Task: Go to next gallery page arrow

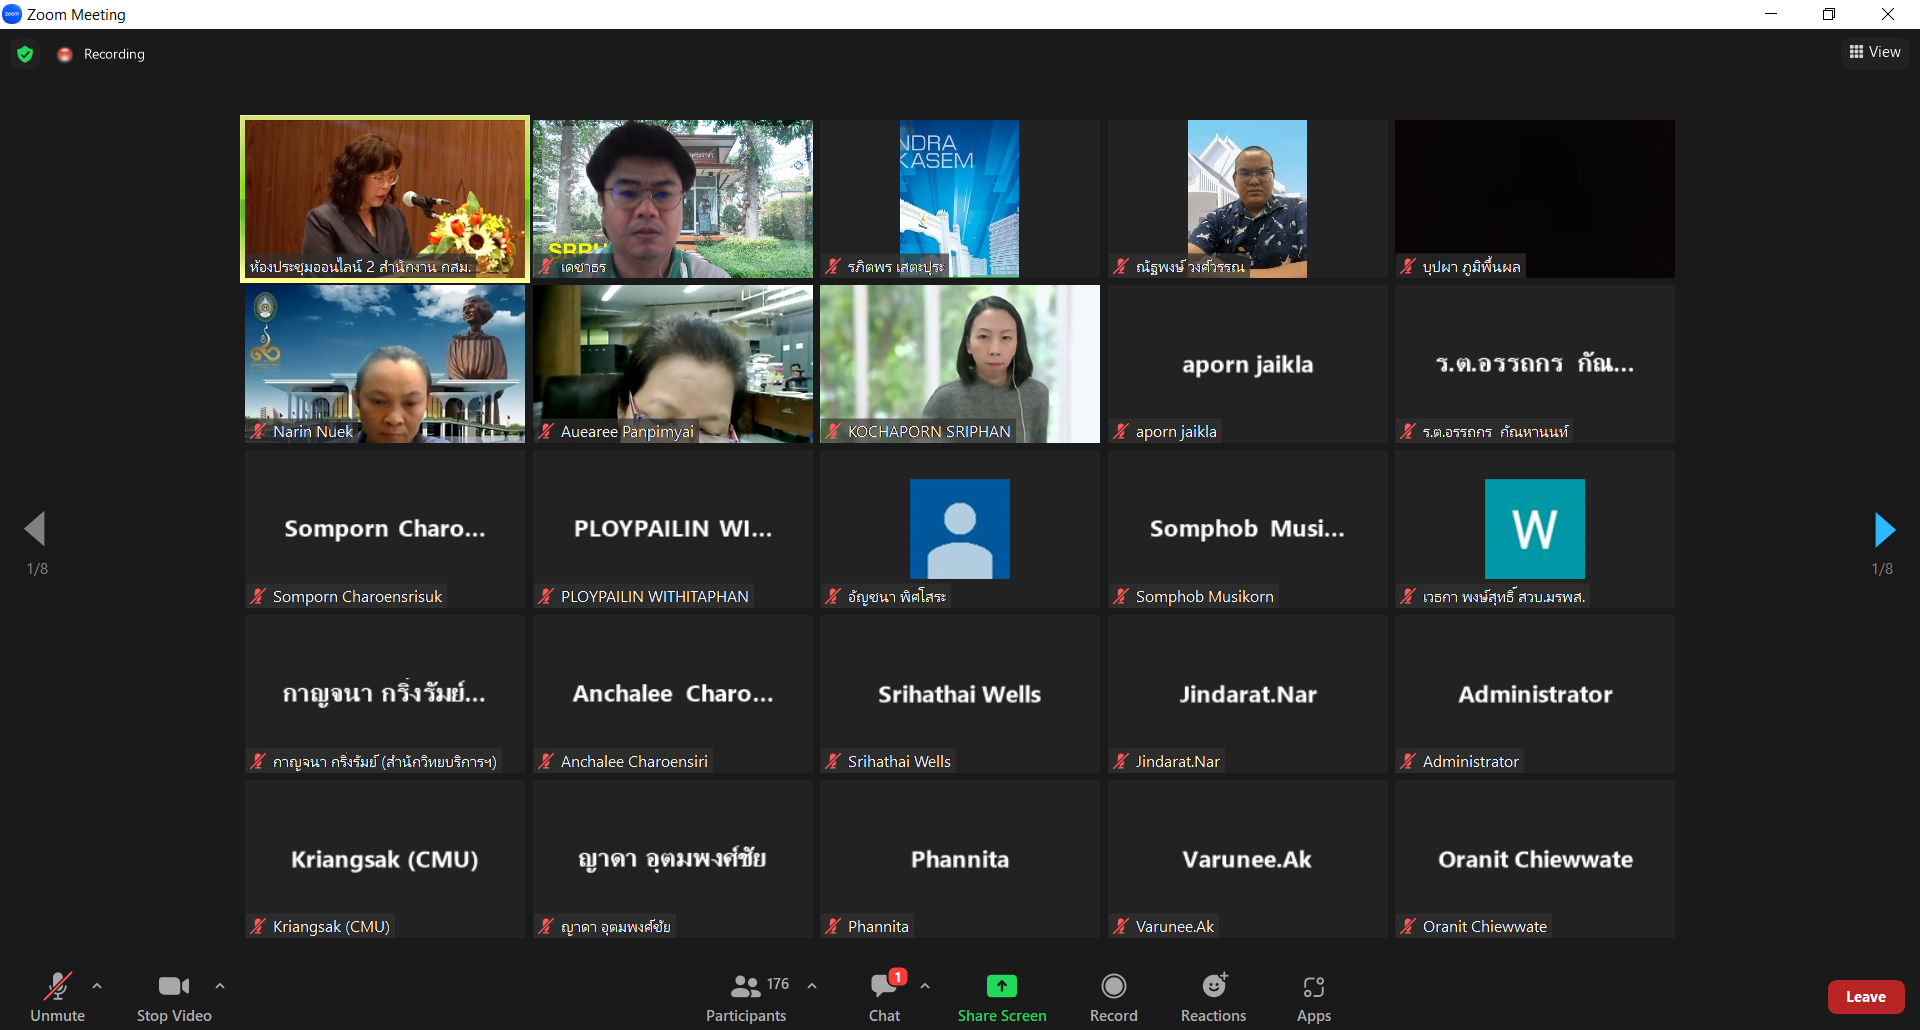Action: click(1884, 530)
